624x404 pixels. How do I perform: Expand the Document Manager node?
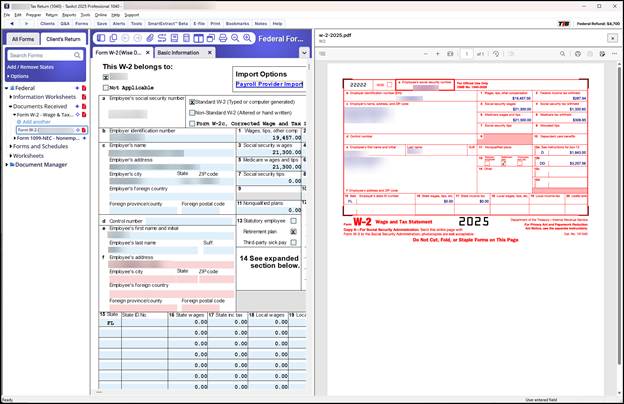point(7,164)
